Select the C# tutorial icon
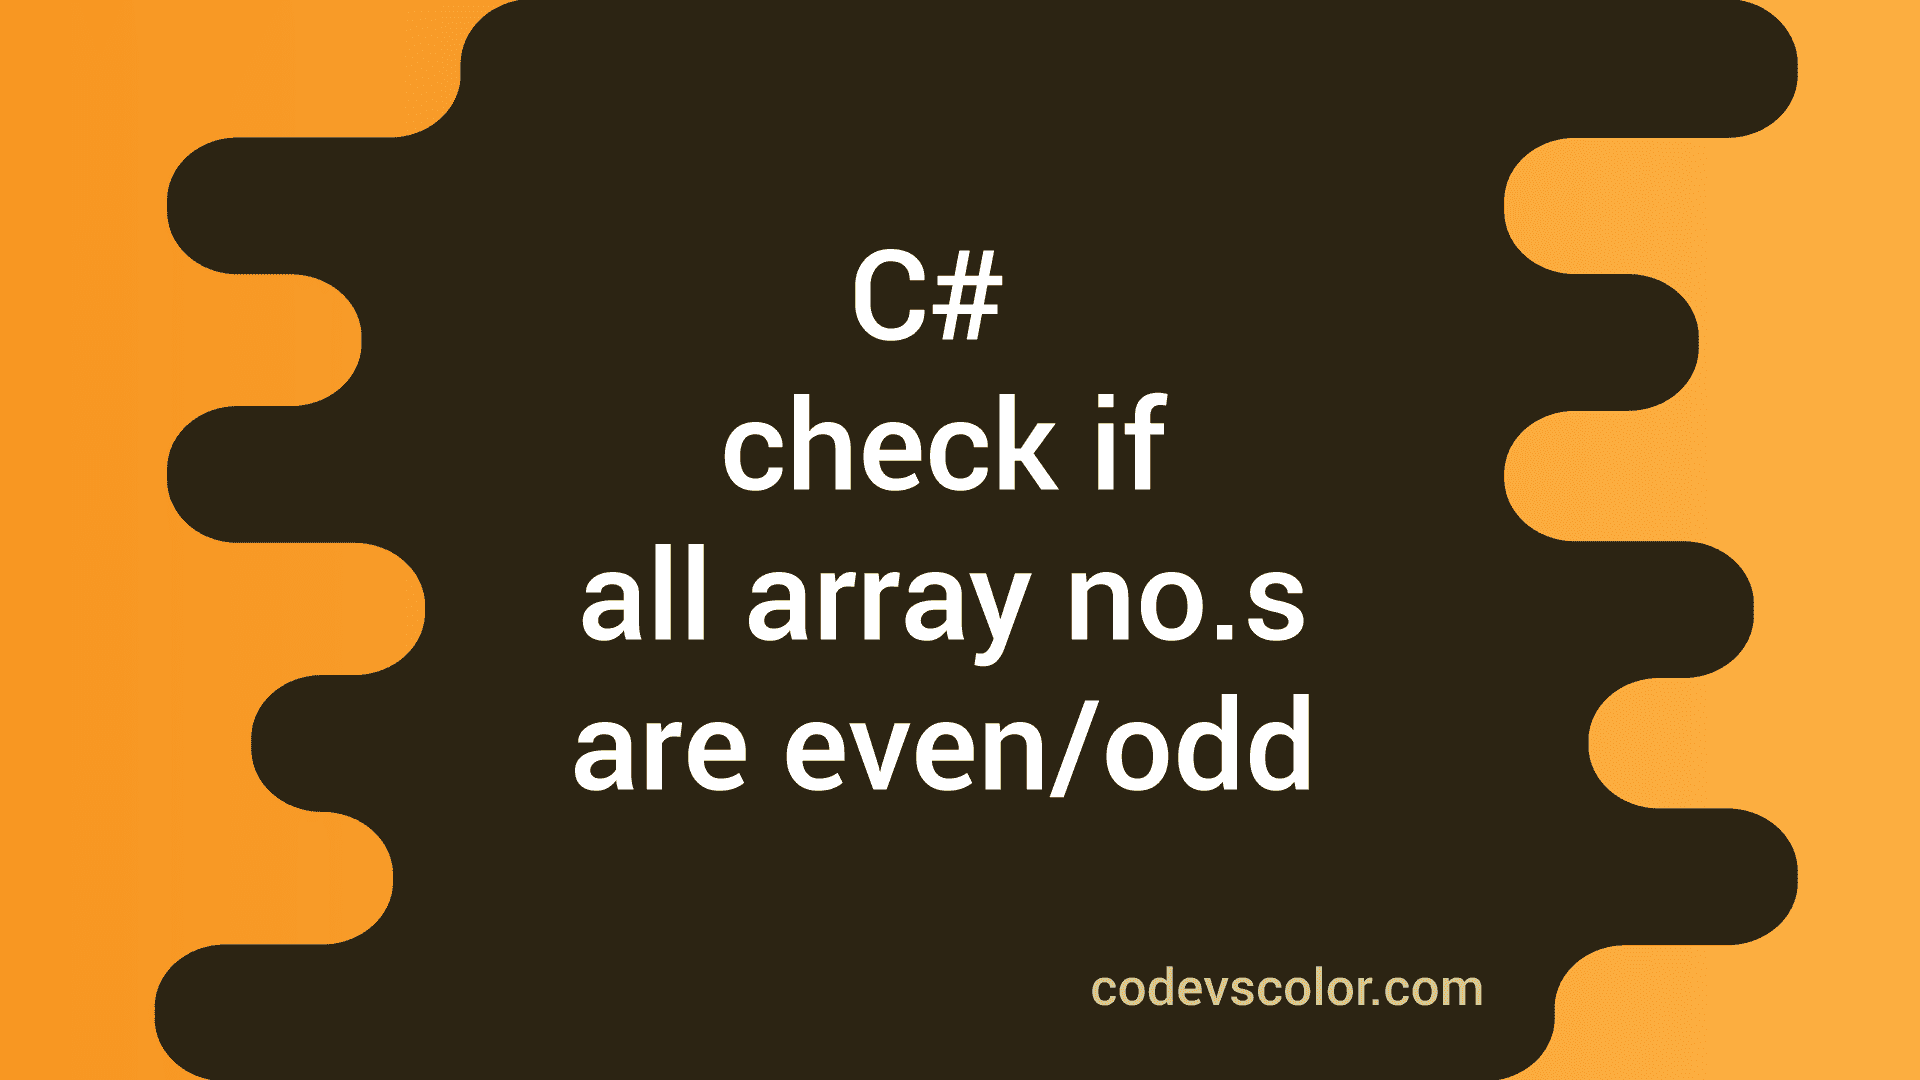This screenshot has height=1080, width=1920. point(960,541)
